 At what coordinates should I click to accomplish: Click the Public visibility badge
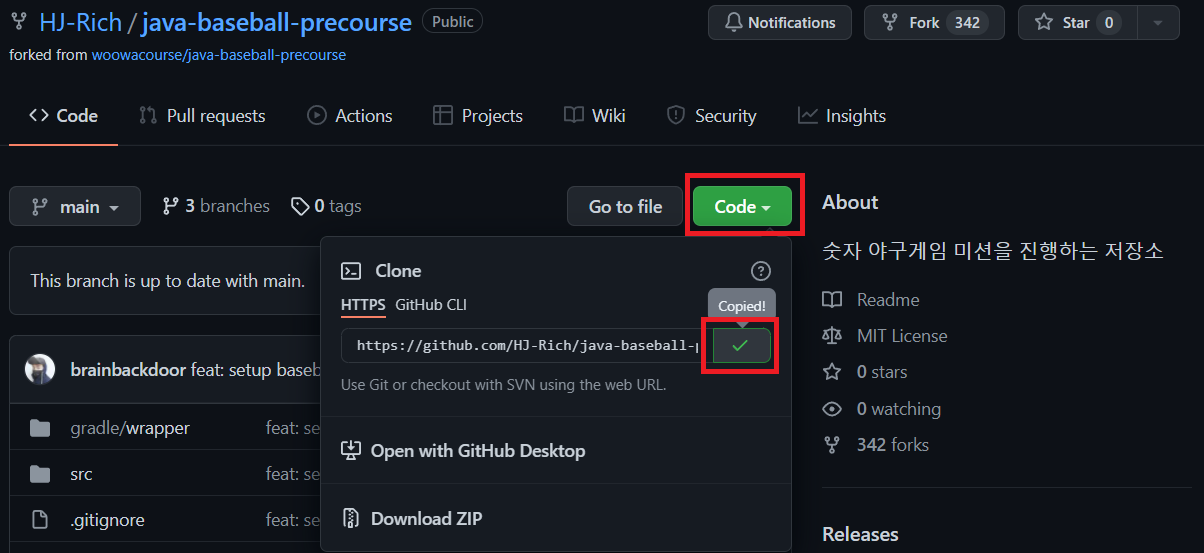click(453, 21)
